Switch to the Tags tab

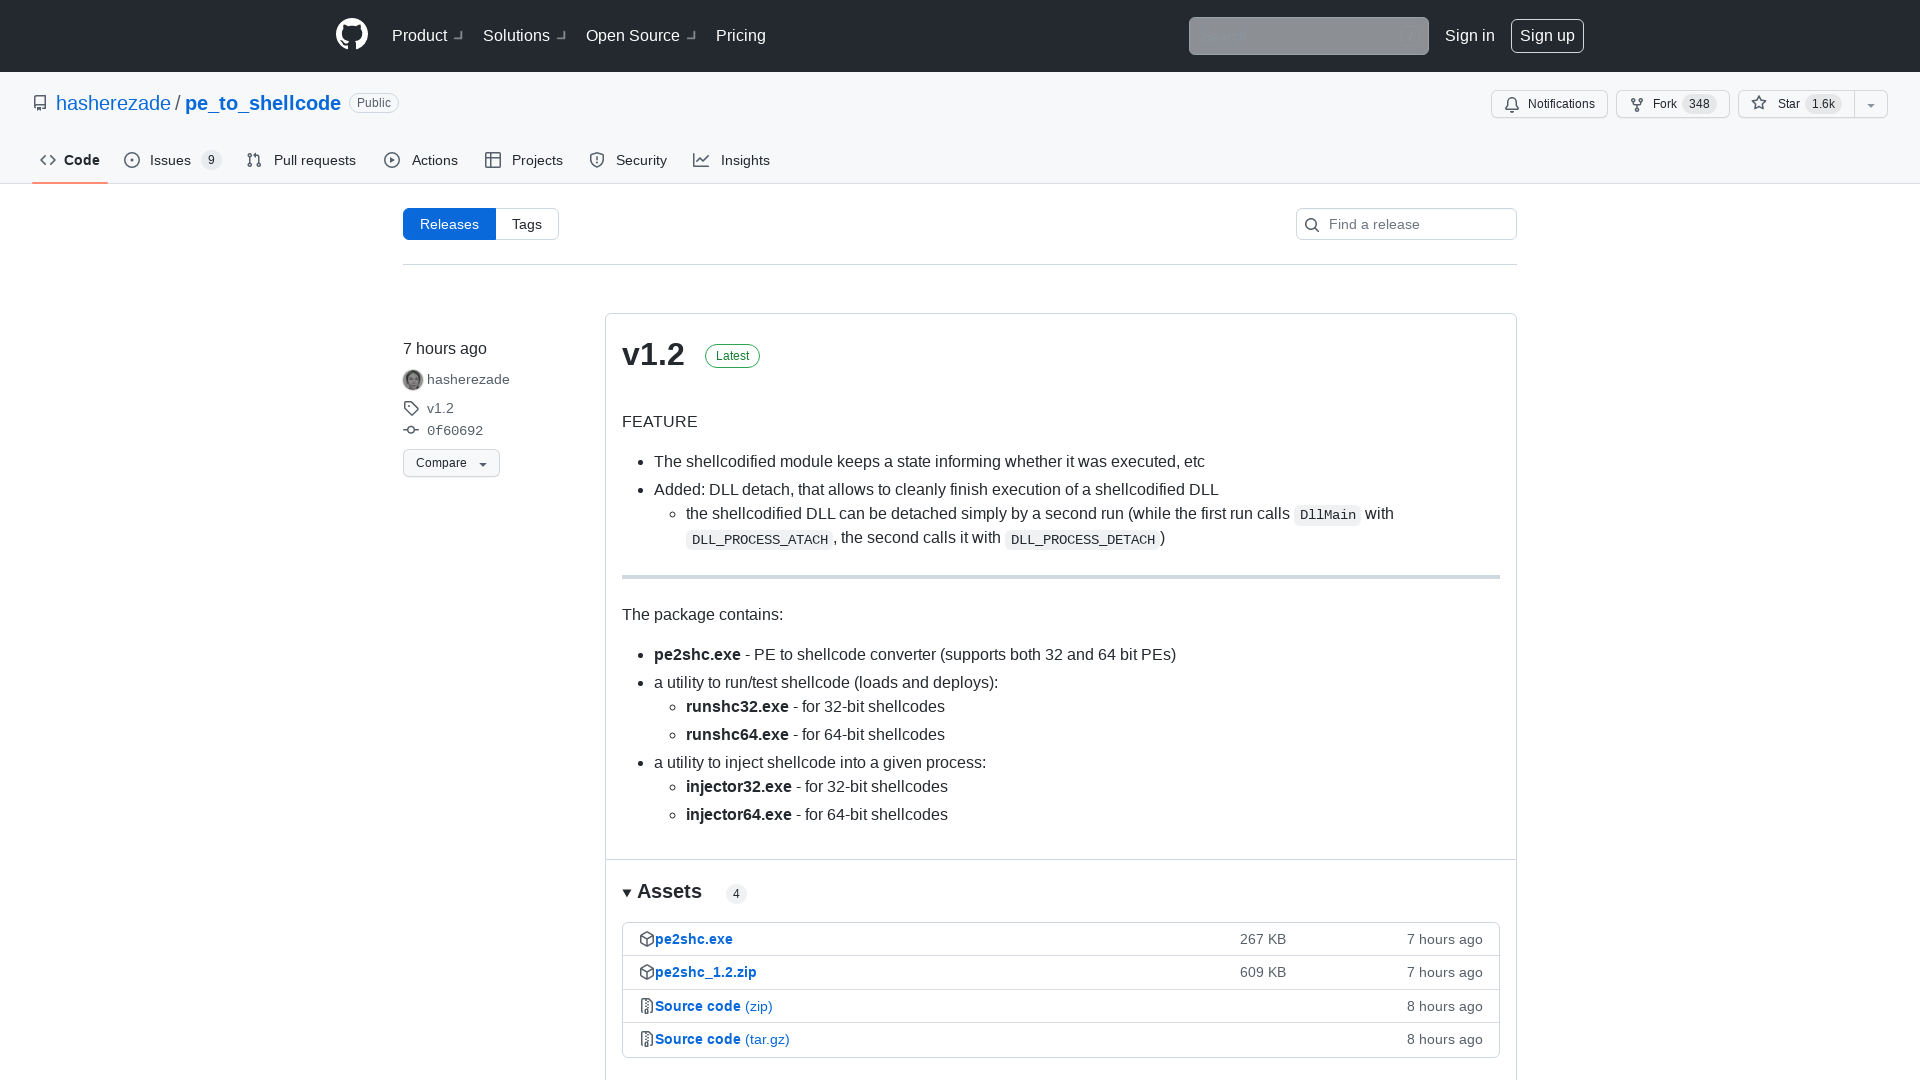tap(527, 224)
